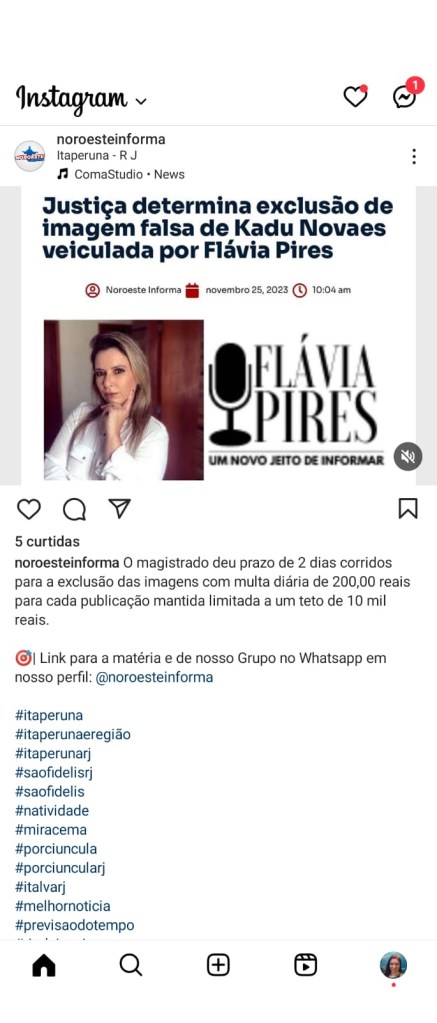Like the post with heart icon
The image size is (437, 1023).
click(28, 509)
